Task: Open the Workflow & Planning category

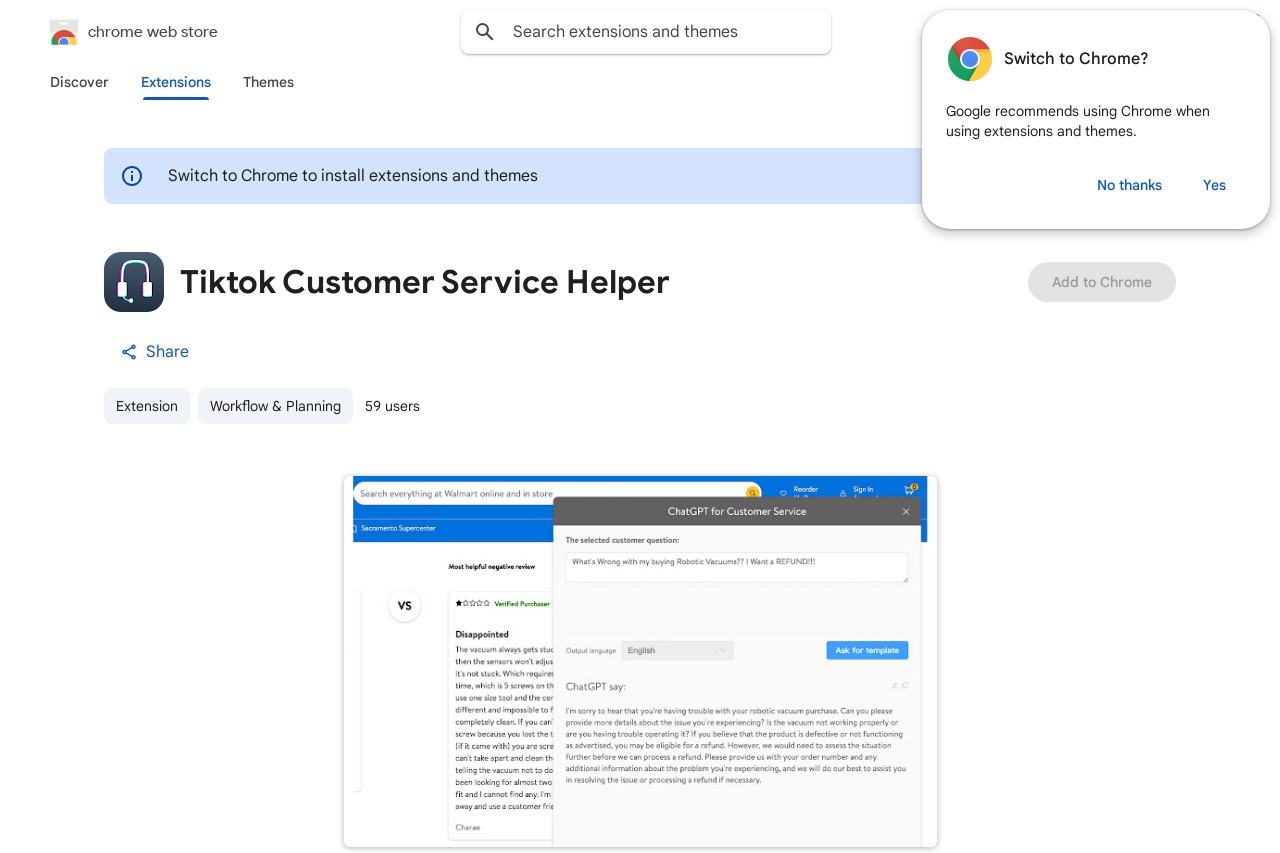Action: [275, 406]
